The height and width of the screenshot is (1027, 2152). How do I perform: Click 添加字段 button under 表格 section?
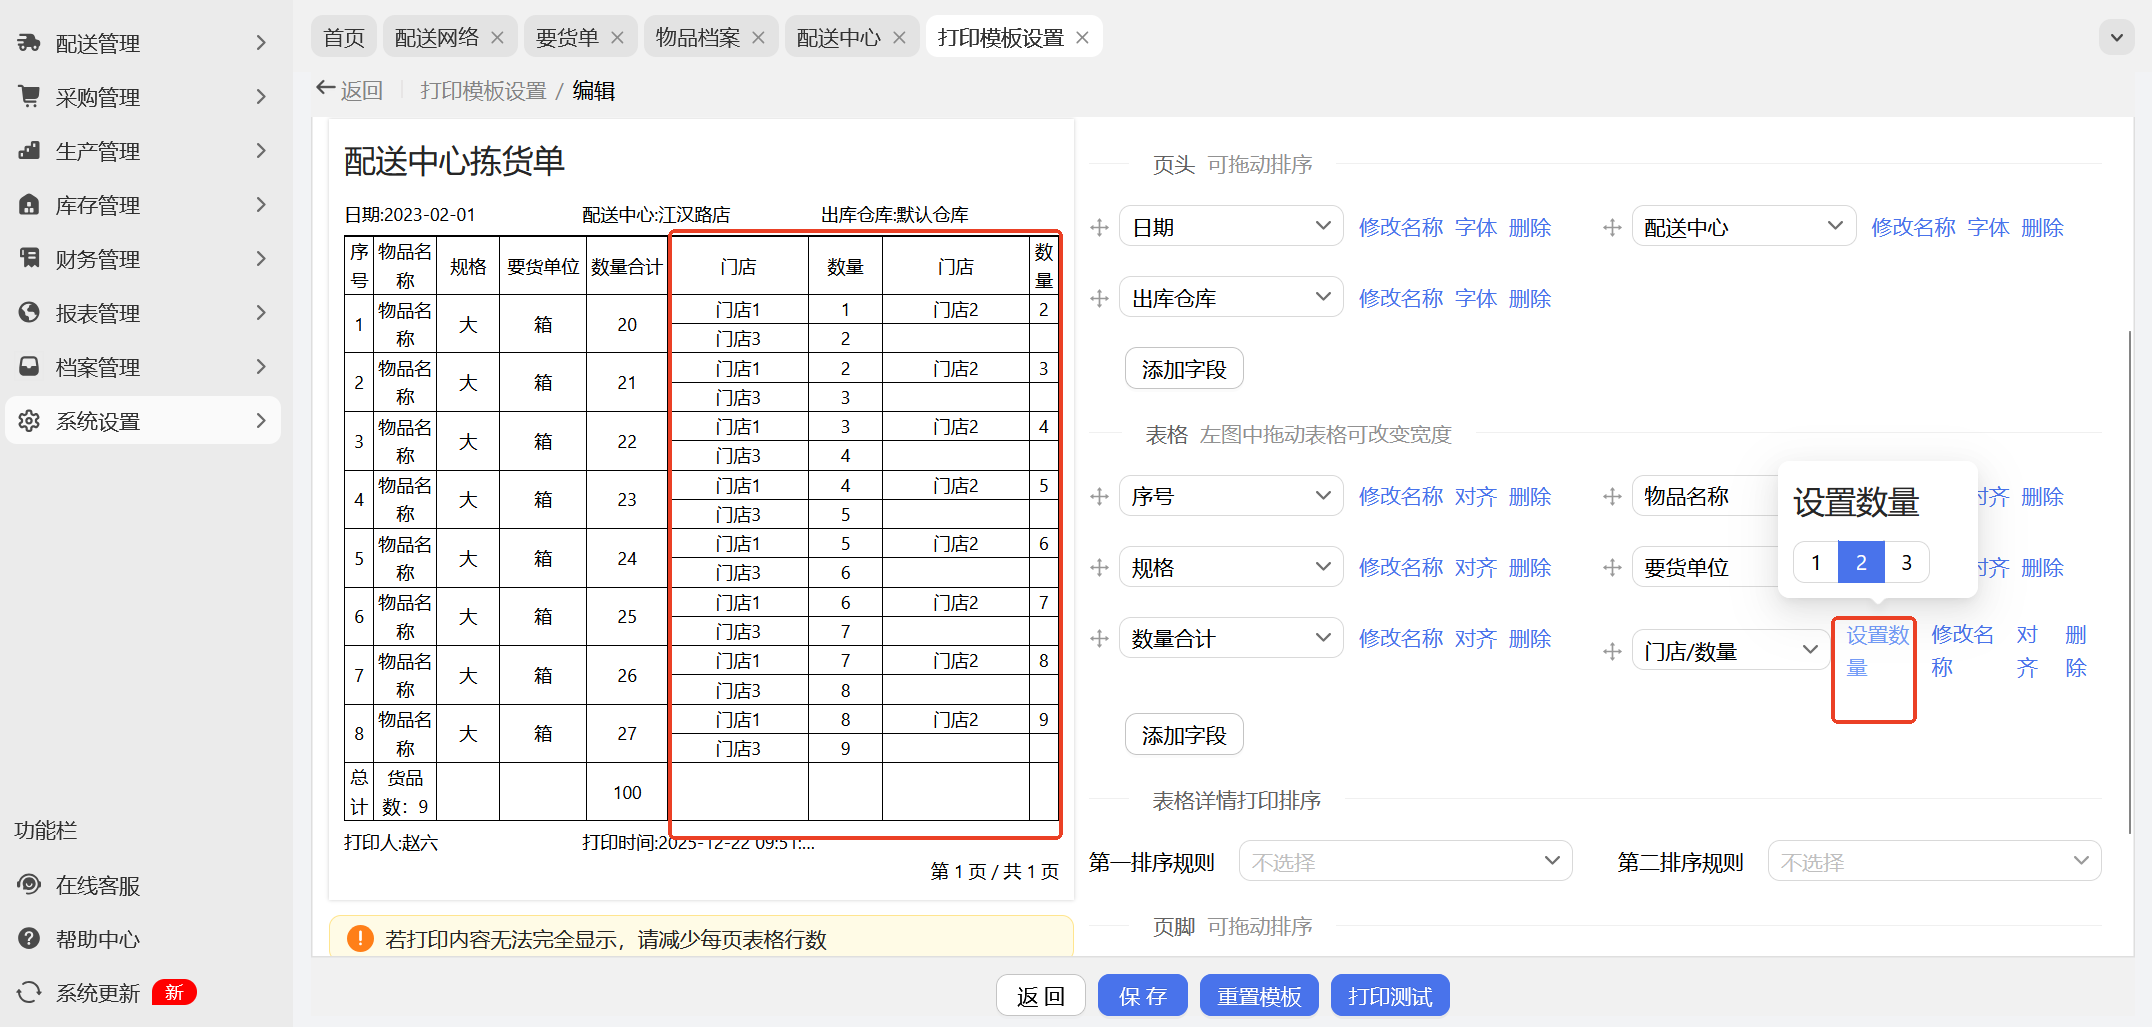click(1184, 735)
